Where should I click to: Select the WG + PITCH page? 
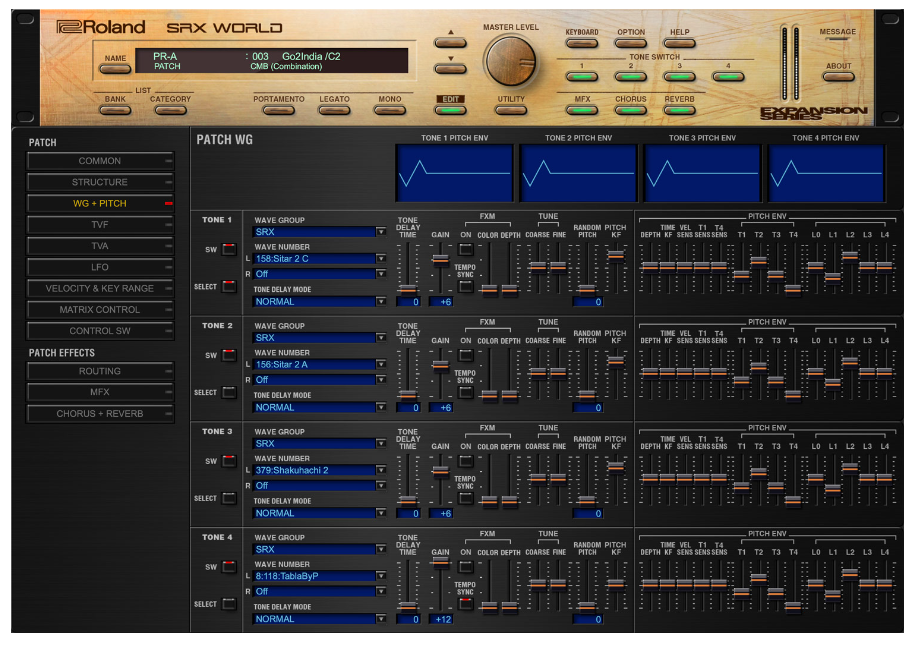click(100, 203)
